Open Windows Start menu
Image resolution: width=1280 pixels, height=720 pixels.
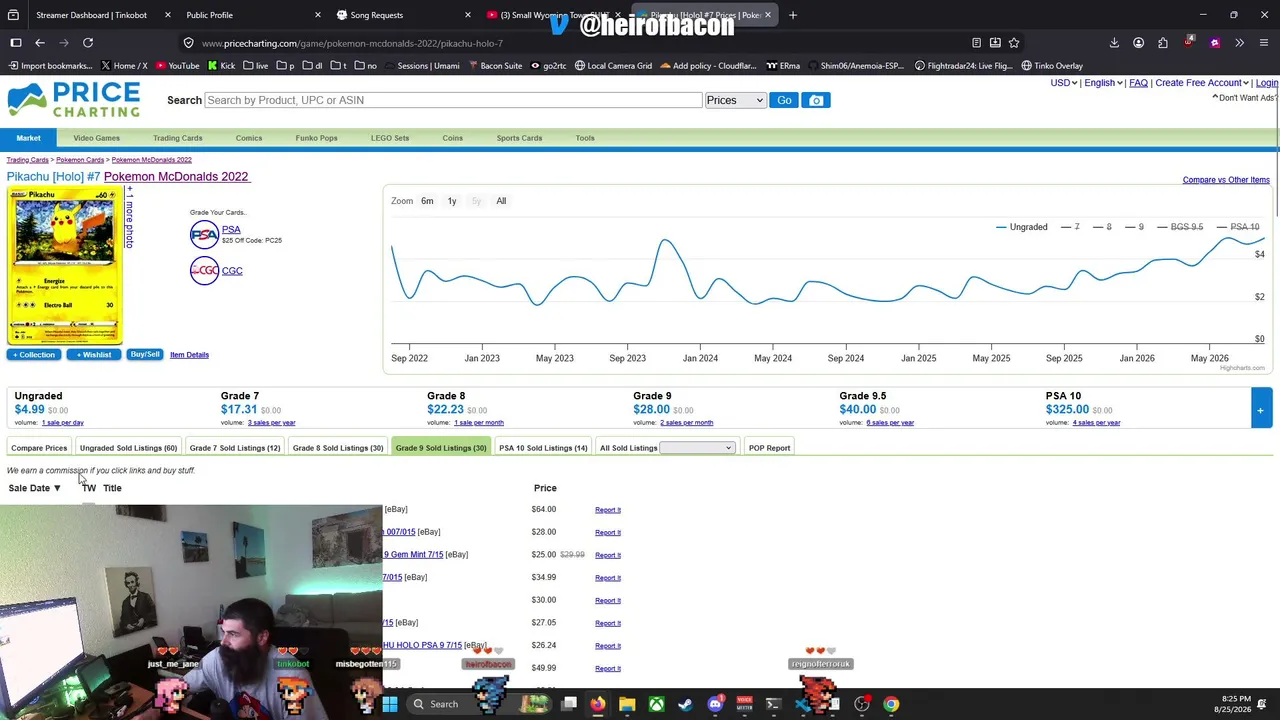click(390, 704)
